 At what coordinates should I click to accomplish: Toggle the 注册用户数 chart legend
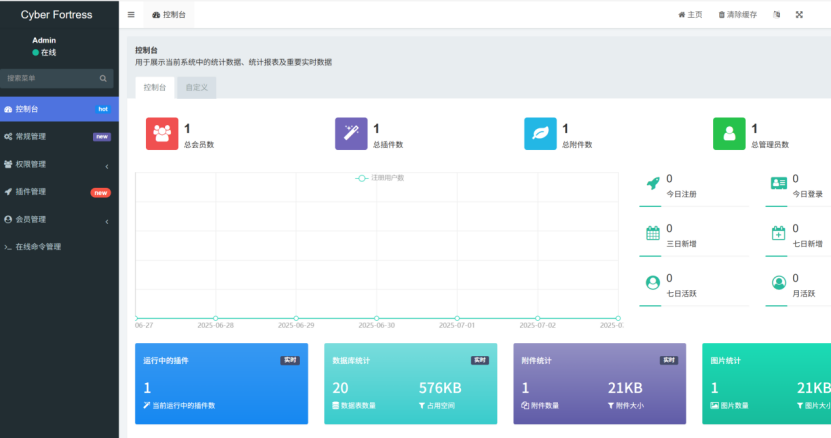[x=379, y=178]
